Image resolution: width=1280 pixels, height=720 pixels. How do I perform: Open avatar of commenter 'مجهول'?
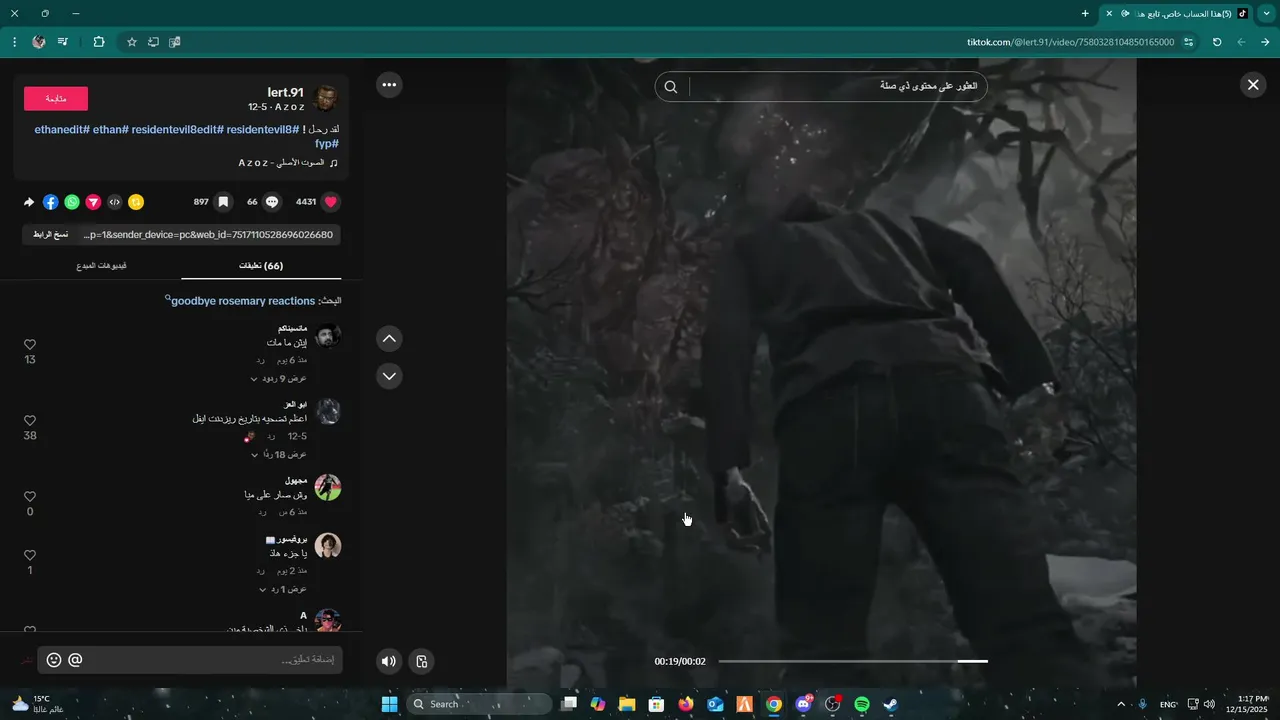pos(328,488)
